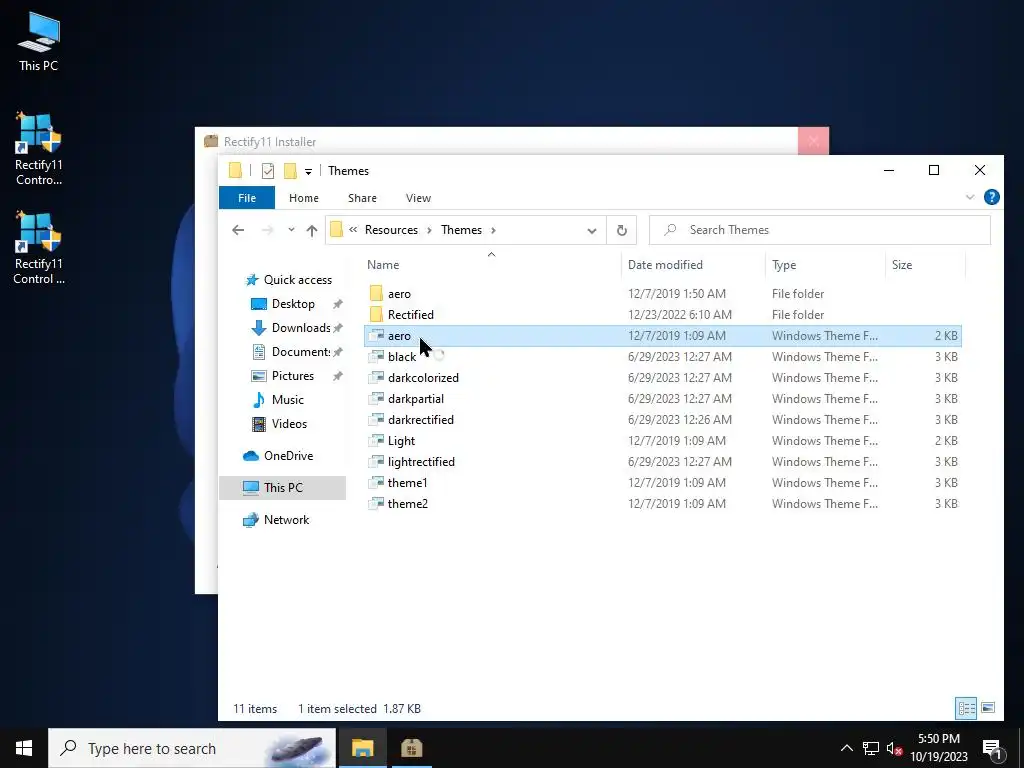Open the File menu tab
Image resolution: width=1024 pixels, height=768 pixels.
[x=247, y=198]
